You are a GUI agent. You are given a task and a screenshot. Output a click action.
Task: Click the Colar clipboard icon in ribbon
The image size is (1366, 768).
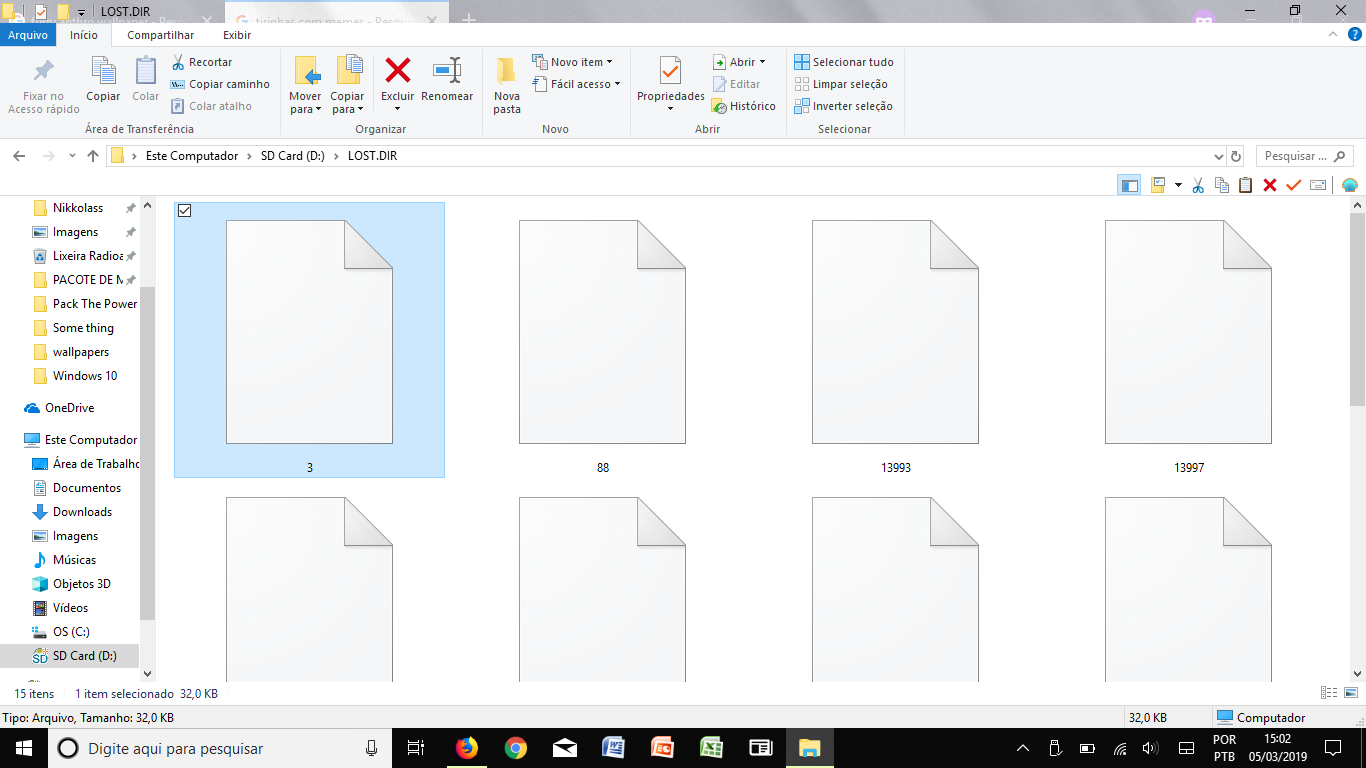(x=146, y=71)
